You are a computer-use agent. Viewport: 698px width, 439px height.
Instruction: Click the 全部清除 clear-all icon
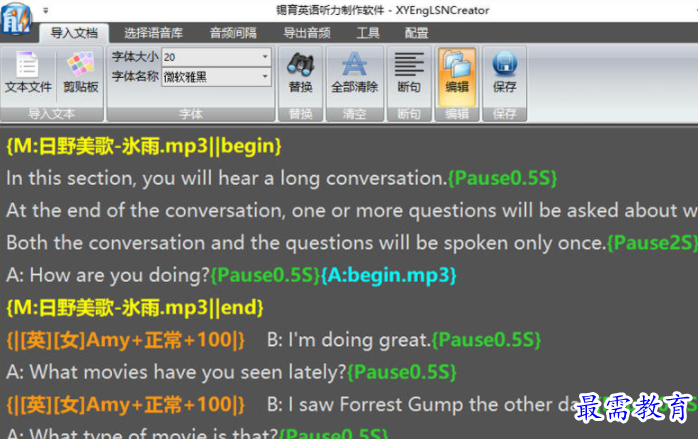354,66
